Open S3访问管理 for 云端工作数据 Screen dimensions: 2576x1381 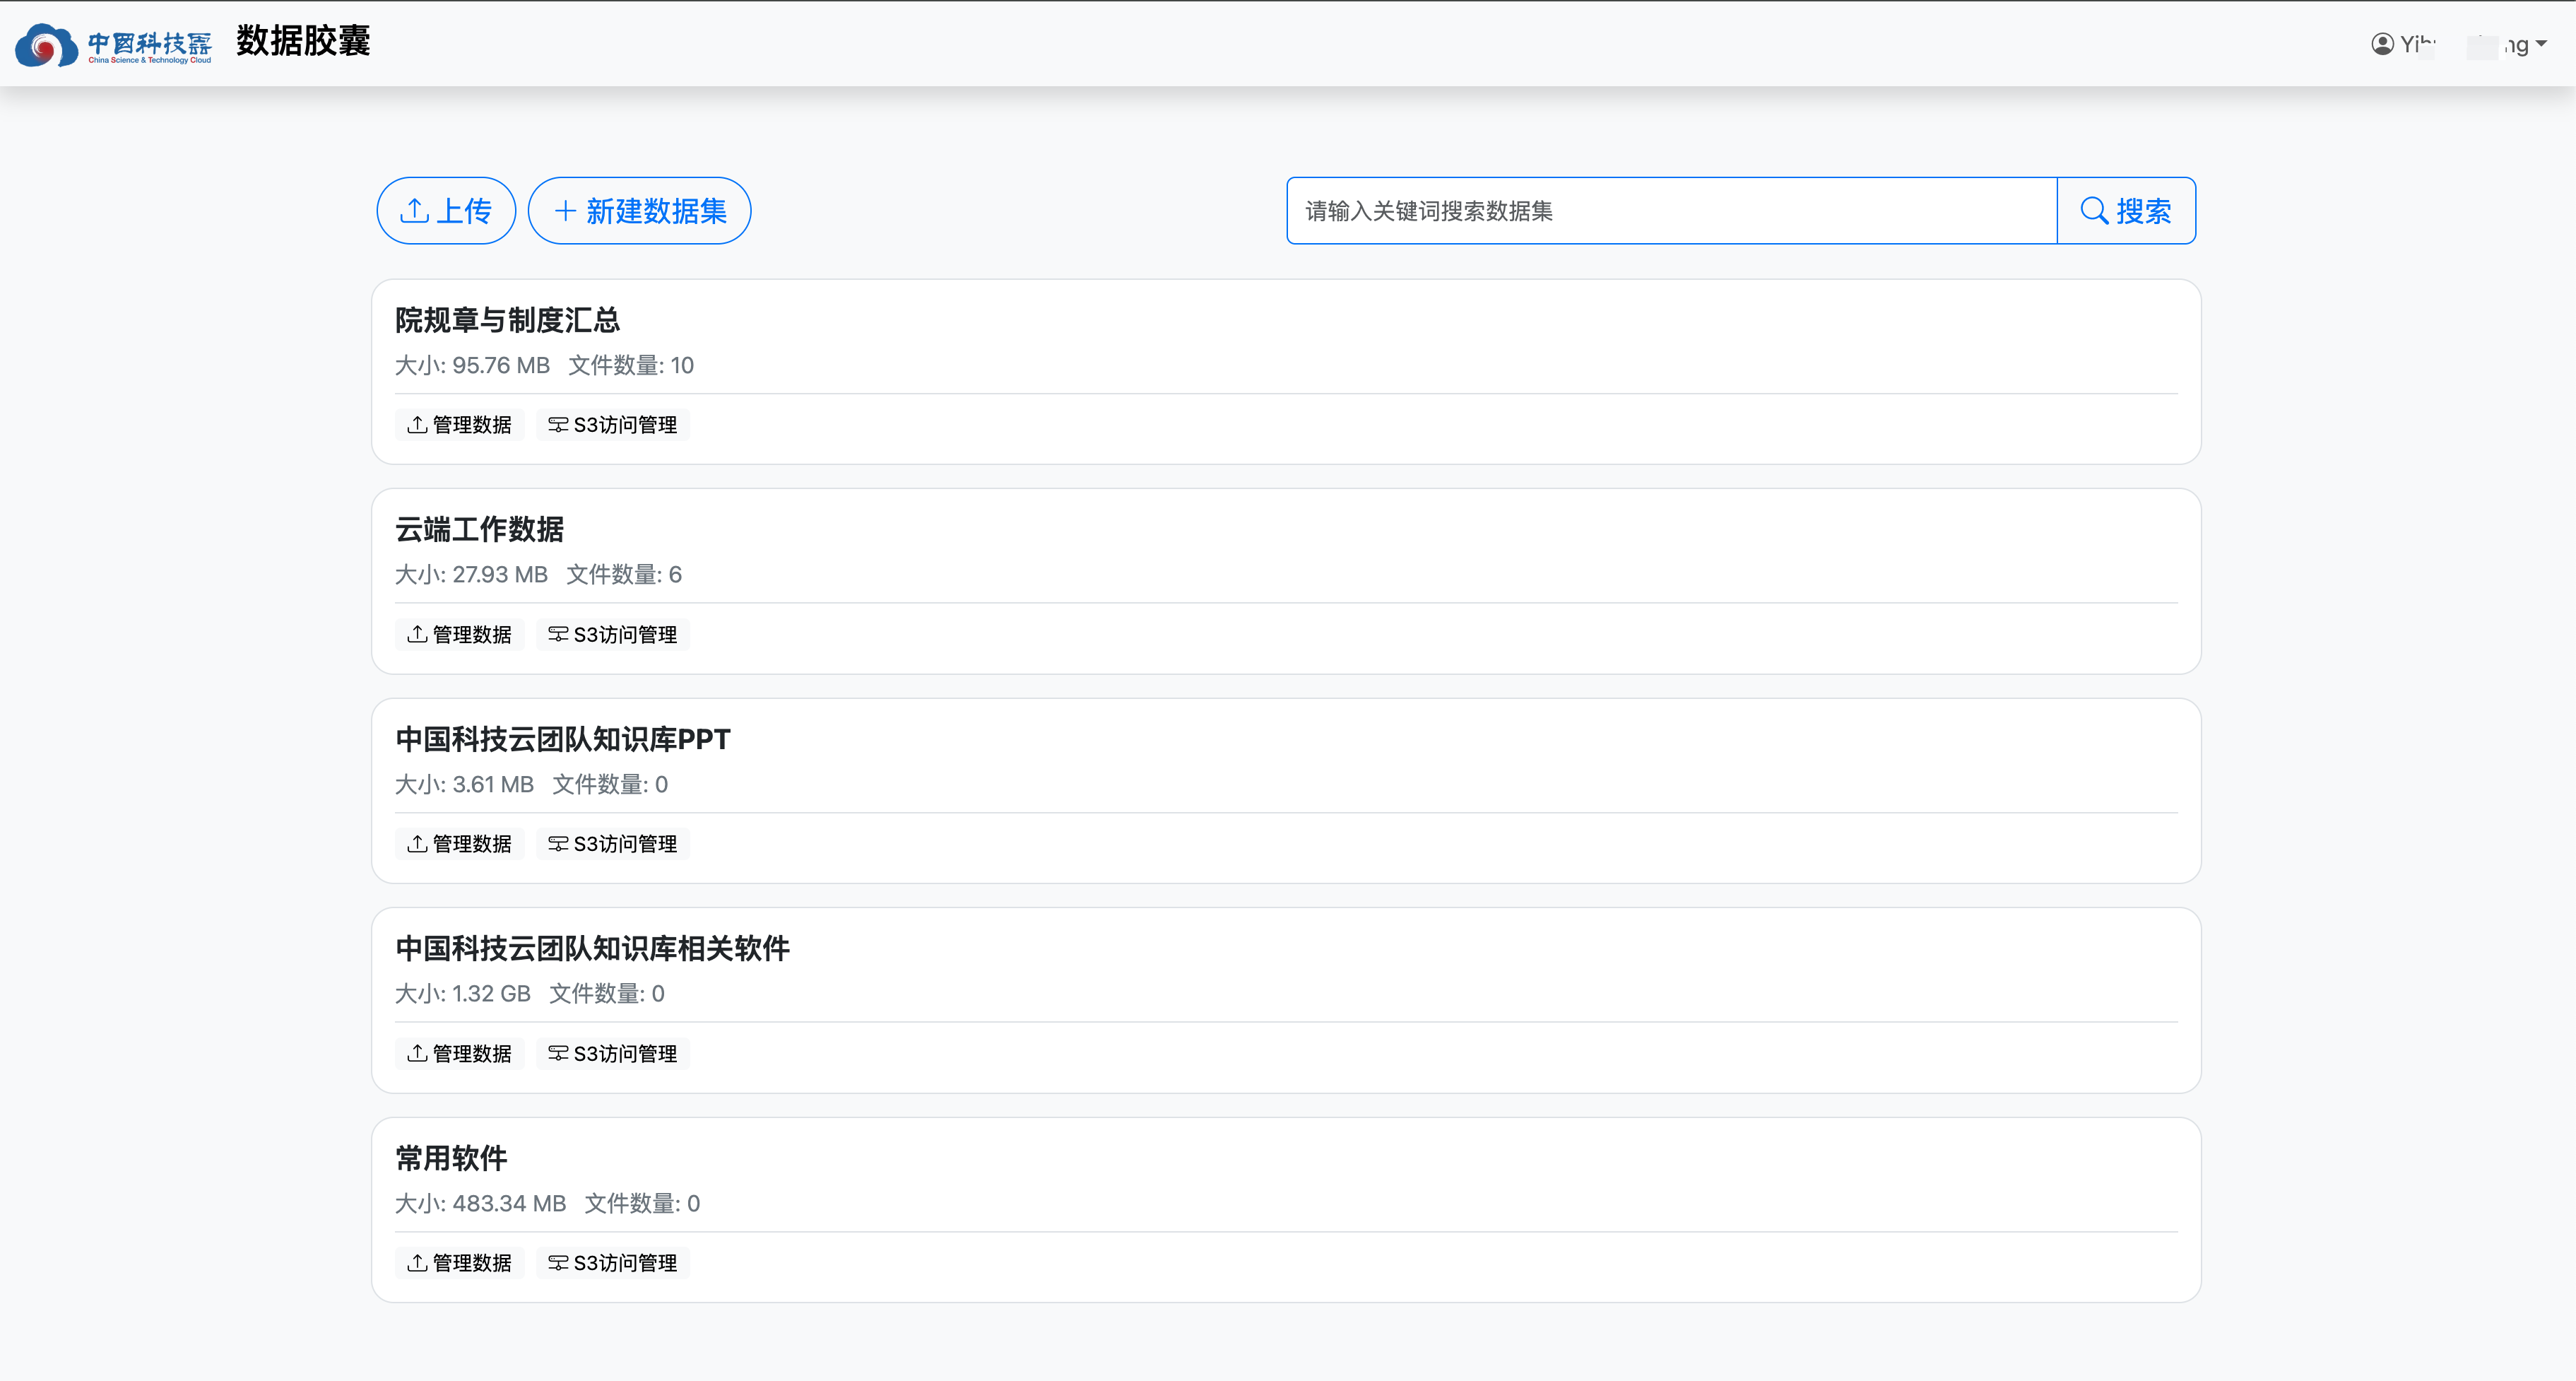(613, 635)
